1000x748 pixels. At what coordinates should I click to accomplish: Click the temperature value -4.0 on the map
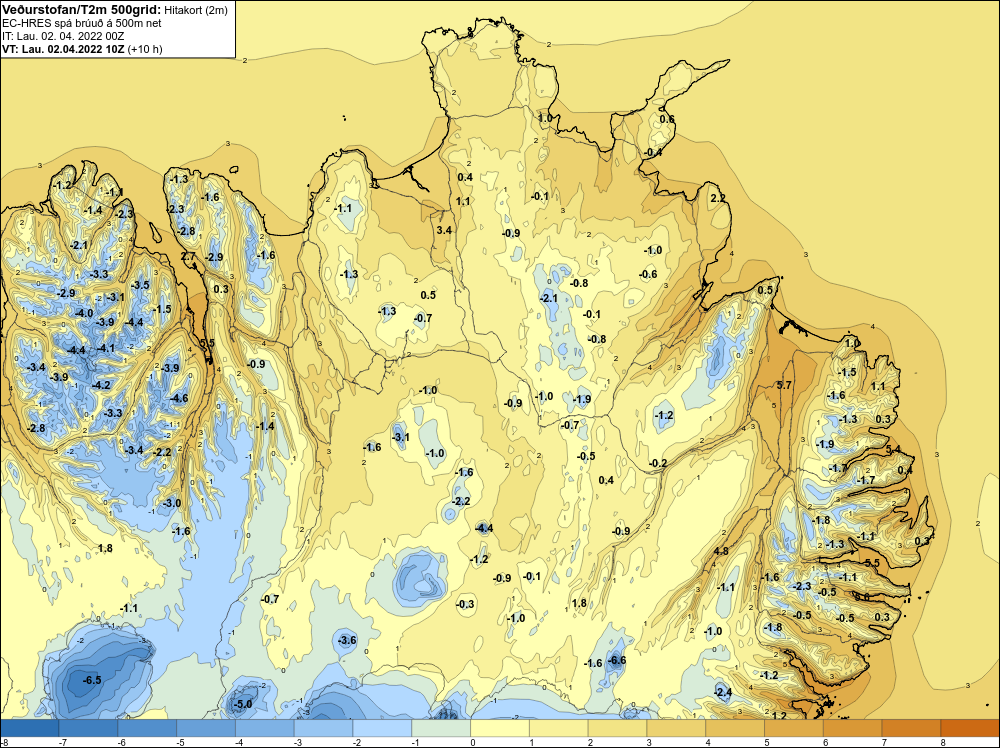(84, 313)
